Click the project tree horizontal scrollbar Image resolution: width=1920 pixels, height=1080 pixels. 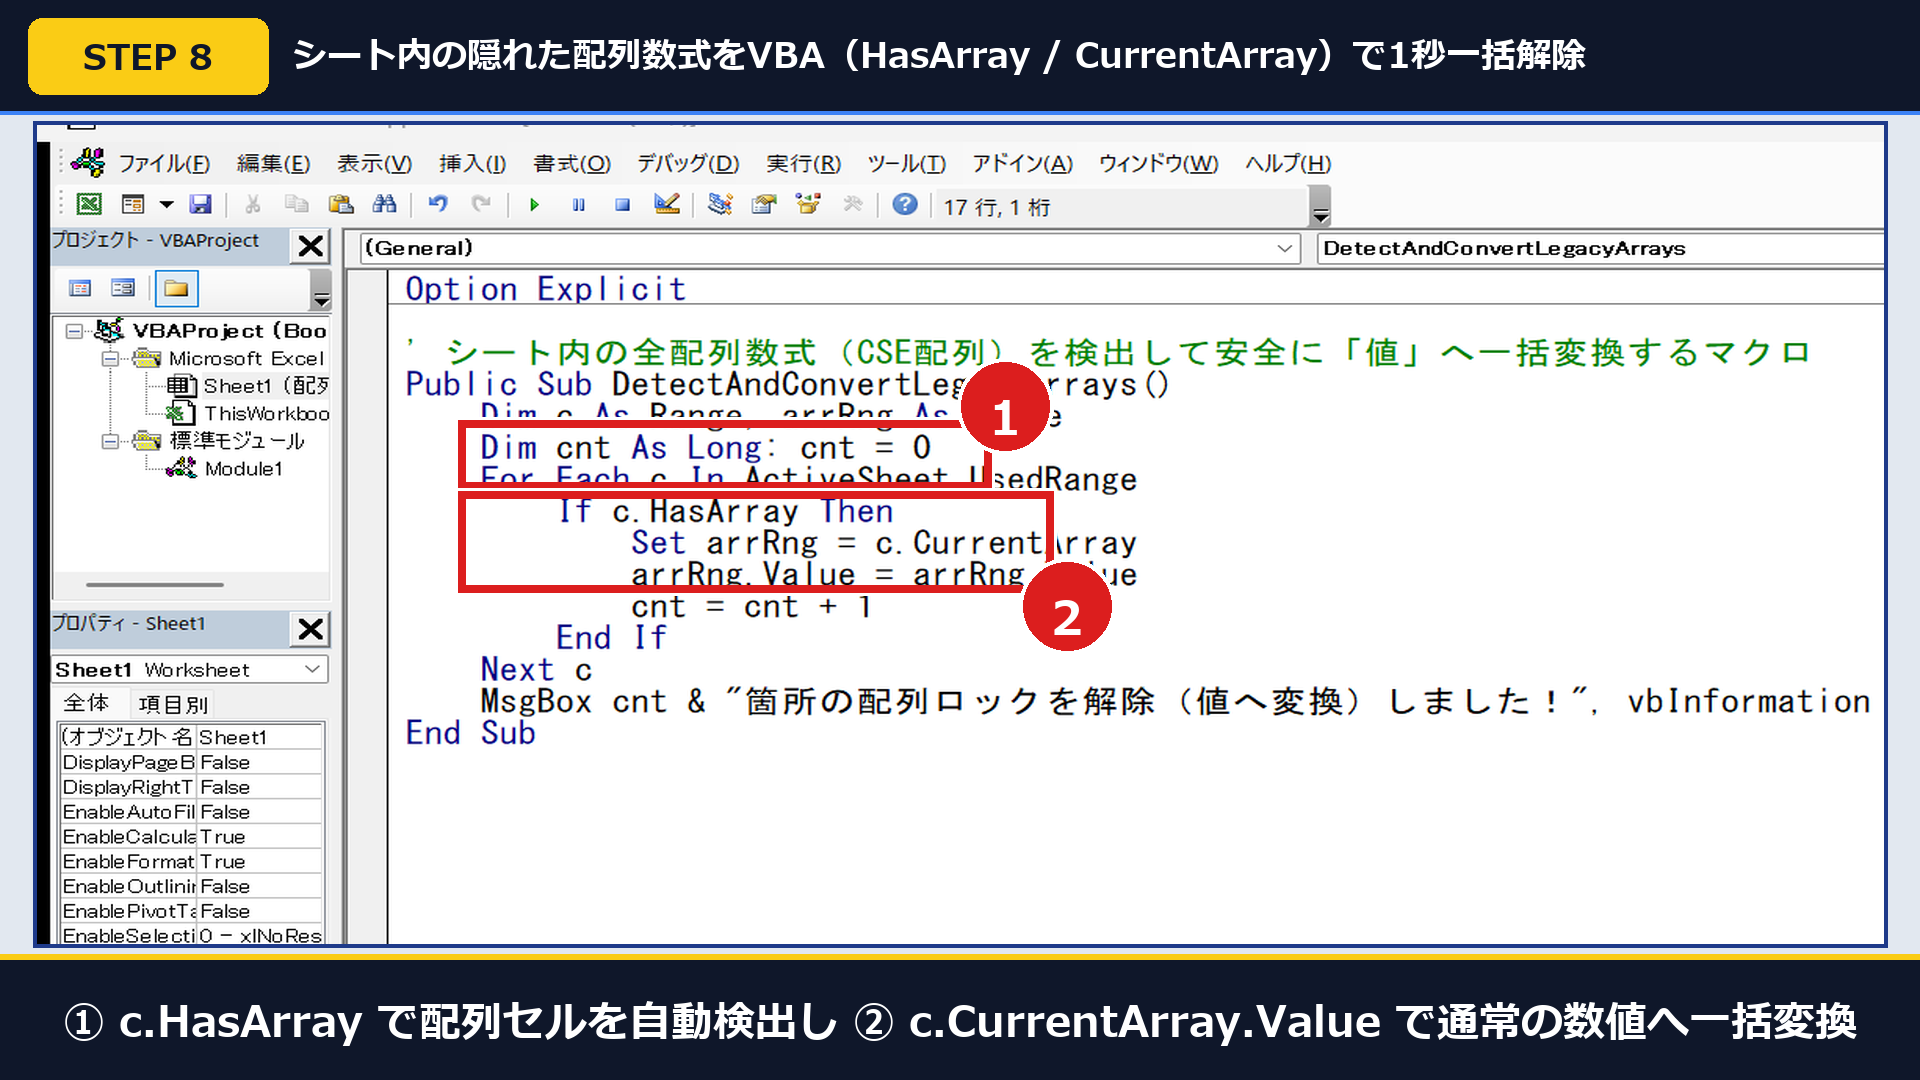[x=155, y=585]
